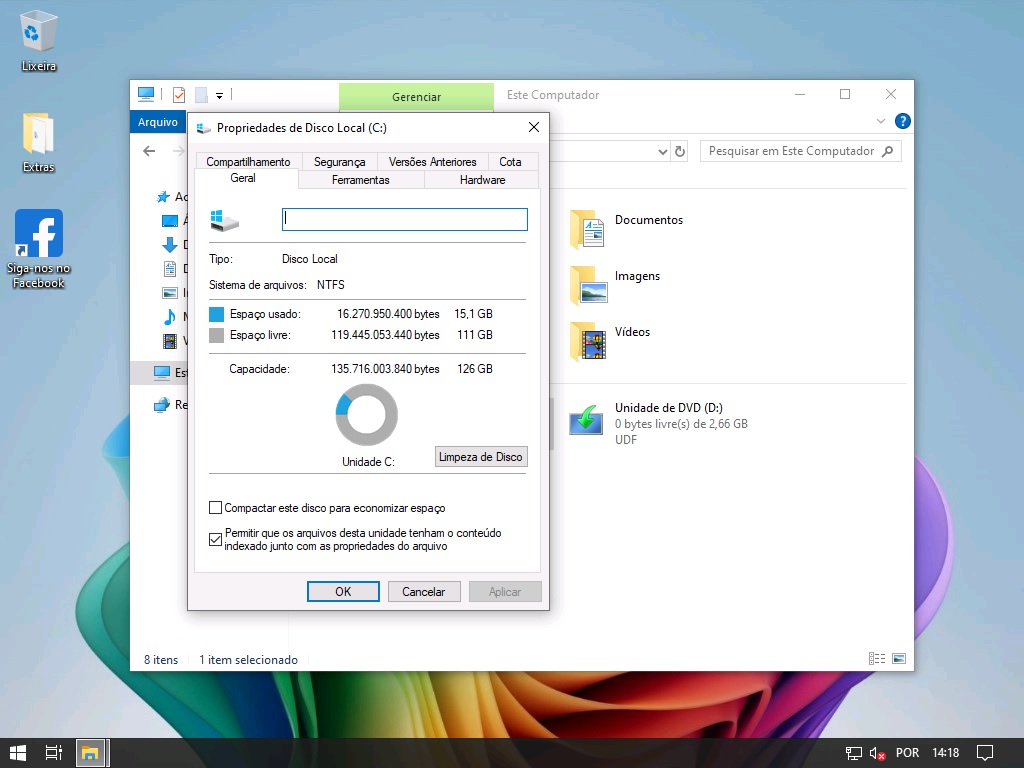Image resolution: width=1024 pixels, height=768 pixels.
Task: Click the Este Computador icon in title bar
Action: coord(146,95)
